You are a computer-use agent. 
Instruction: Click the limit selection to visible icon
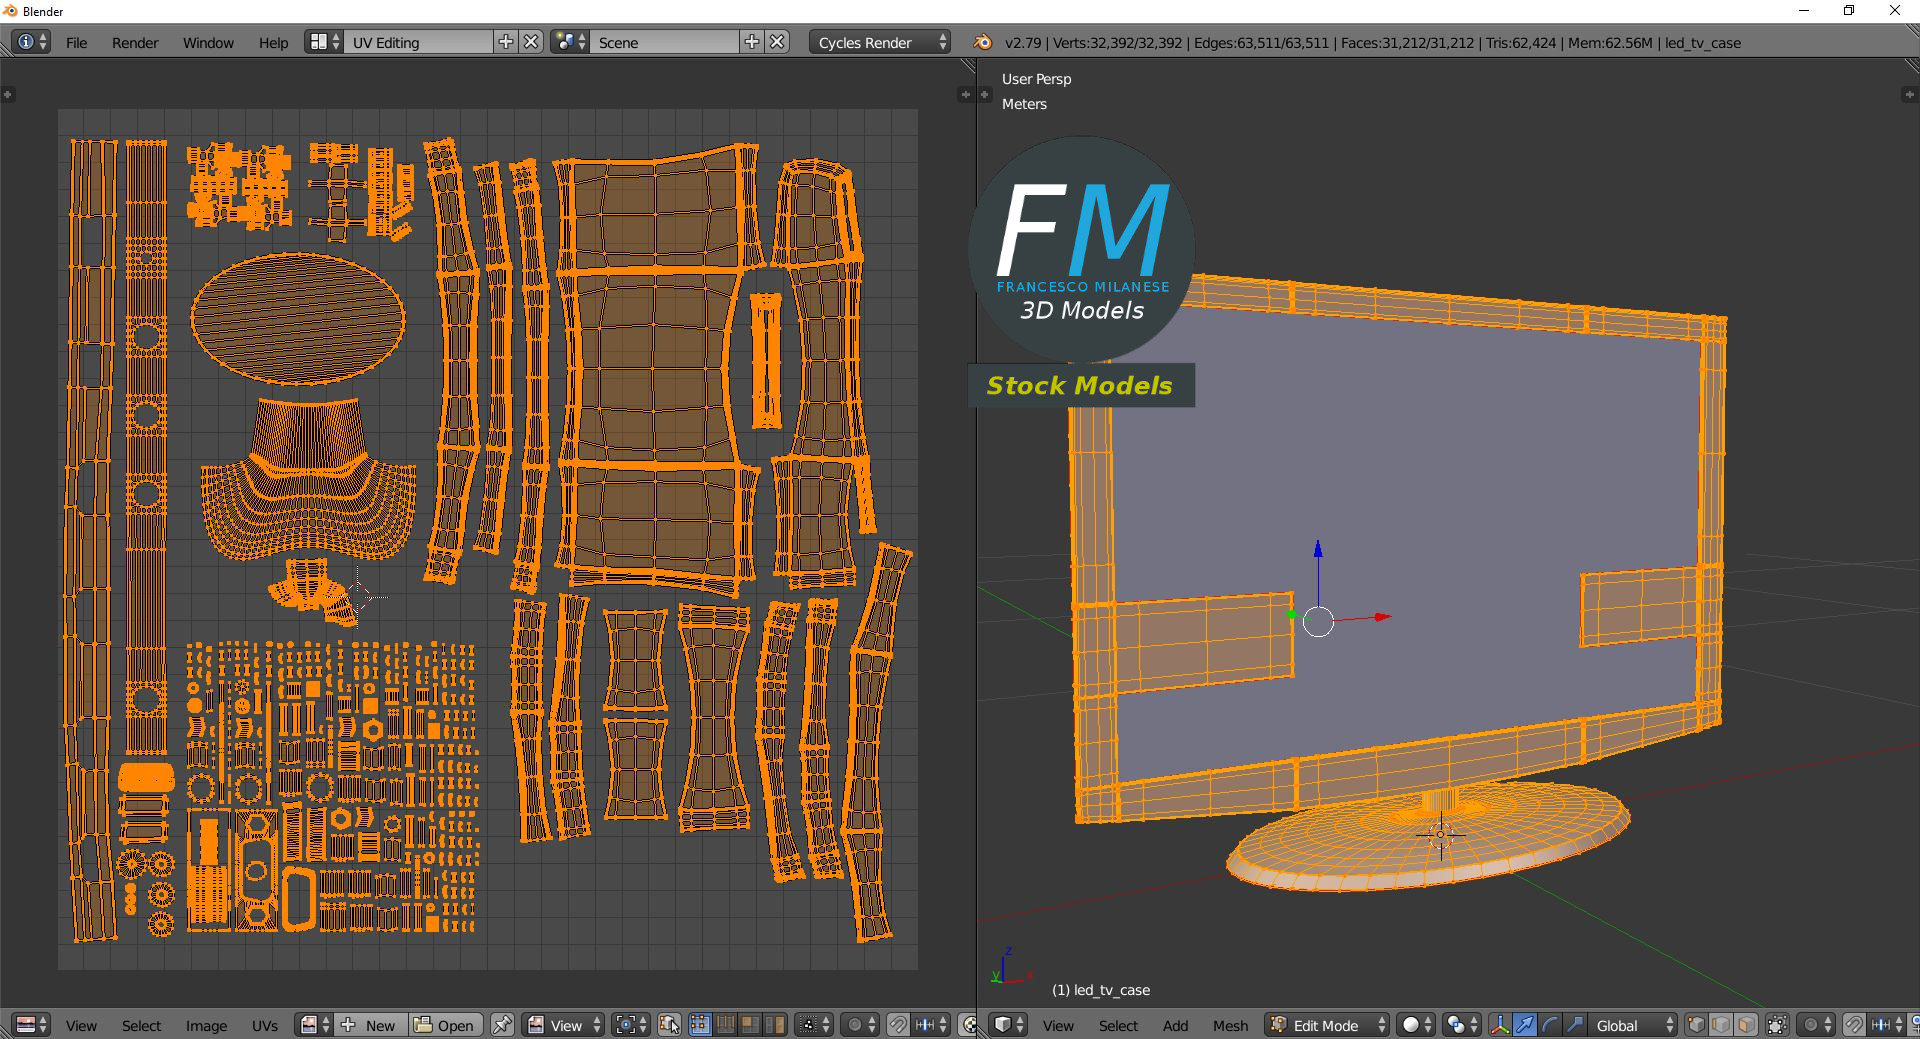pos(1777,1025)
